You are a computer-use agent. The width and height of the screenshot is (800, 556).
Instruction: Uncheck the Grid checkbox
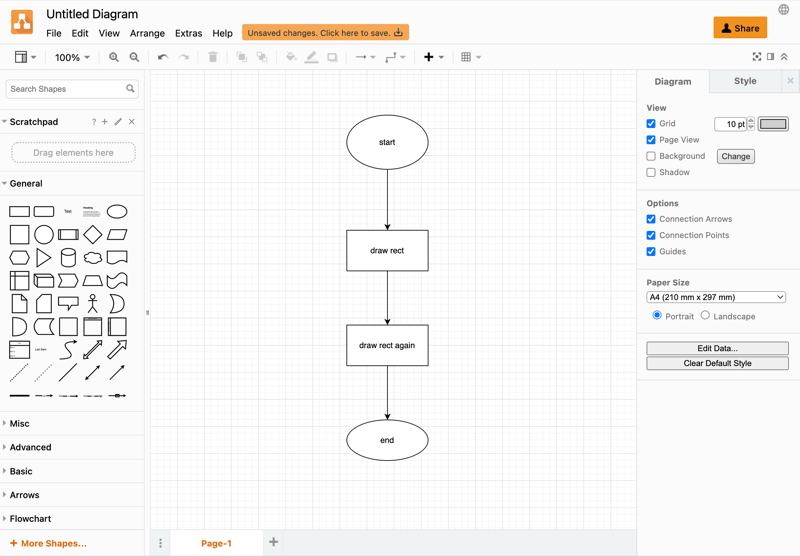(x=651, y=123)
